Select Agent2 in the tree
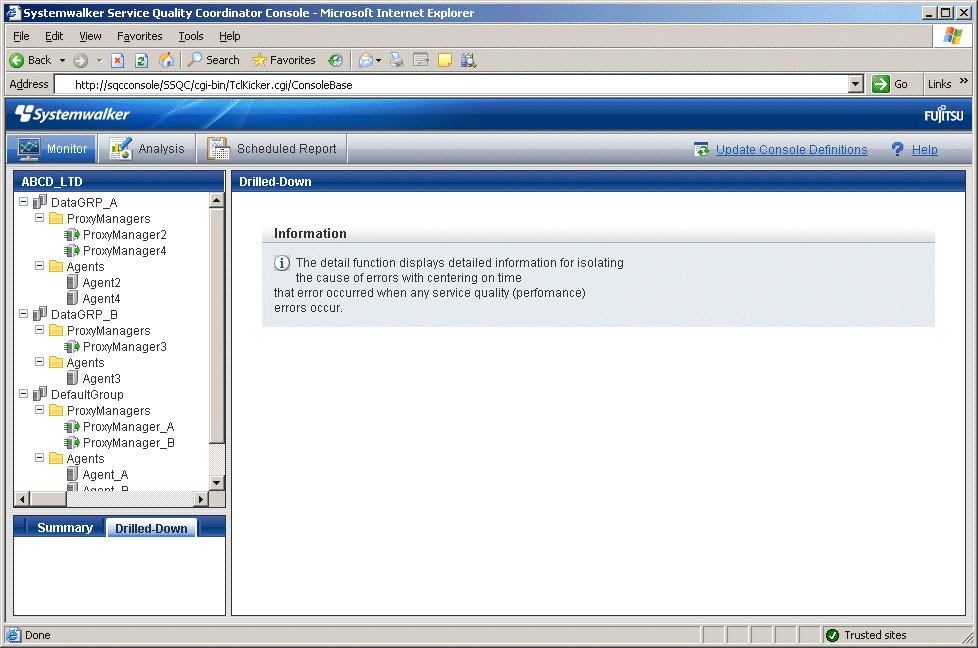The height and width of the screenshot is (648, 978). pos(102,283)
